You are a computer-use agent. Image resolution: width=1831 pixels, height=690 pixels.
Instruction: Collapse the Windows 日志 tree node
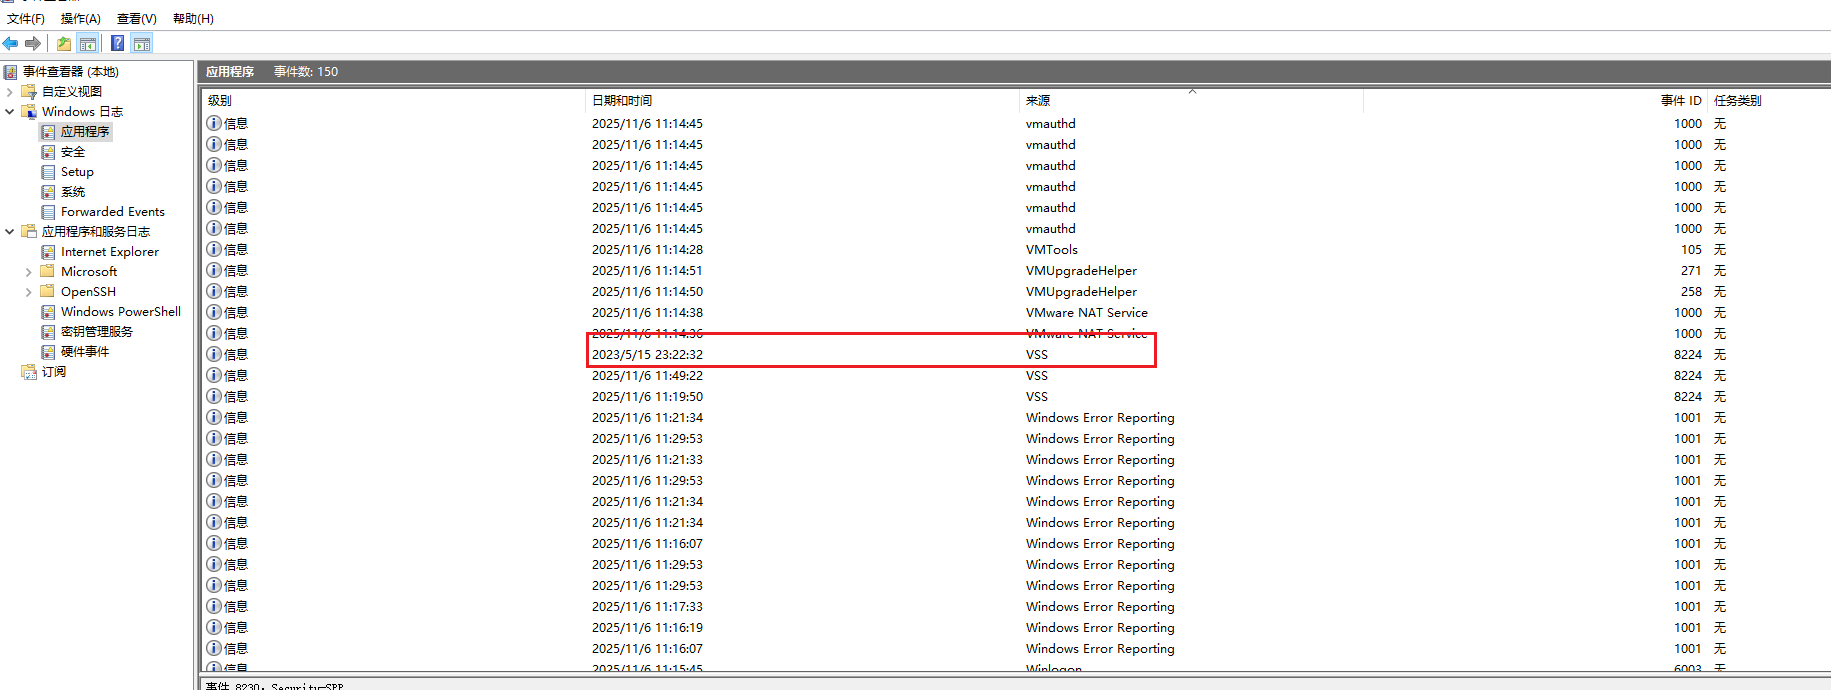pos(10,112)
